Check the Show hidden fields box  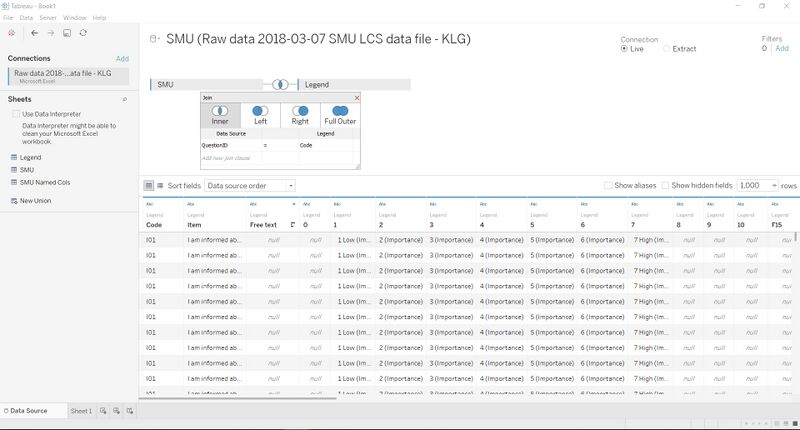pos(665,186)
